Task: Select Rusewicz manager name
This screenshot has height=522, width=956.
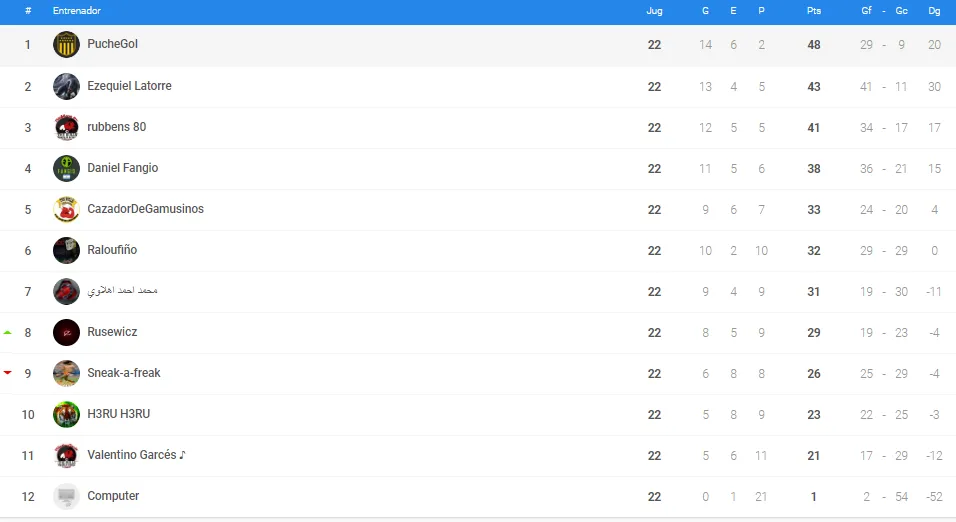Action: pos(112,332)
